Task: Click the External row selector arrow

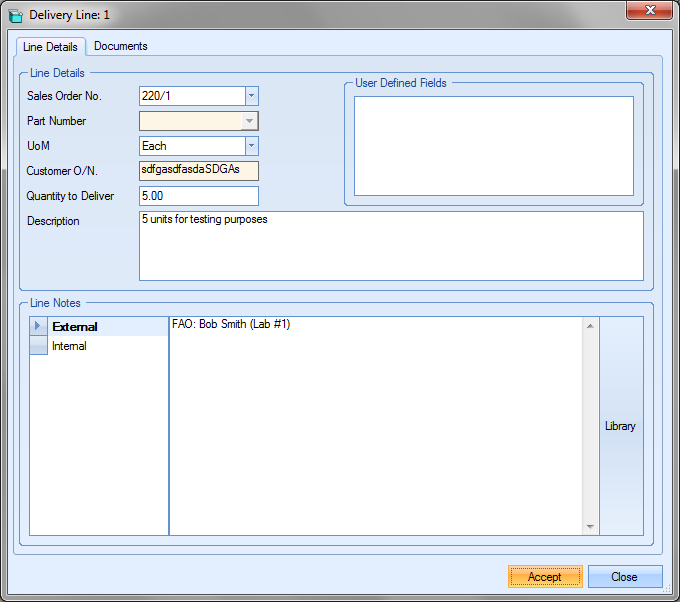Action: click(39, 327)
